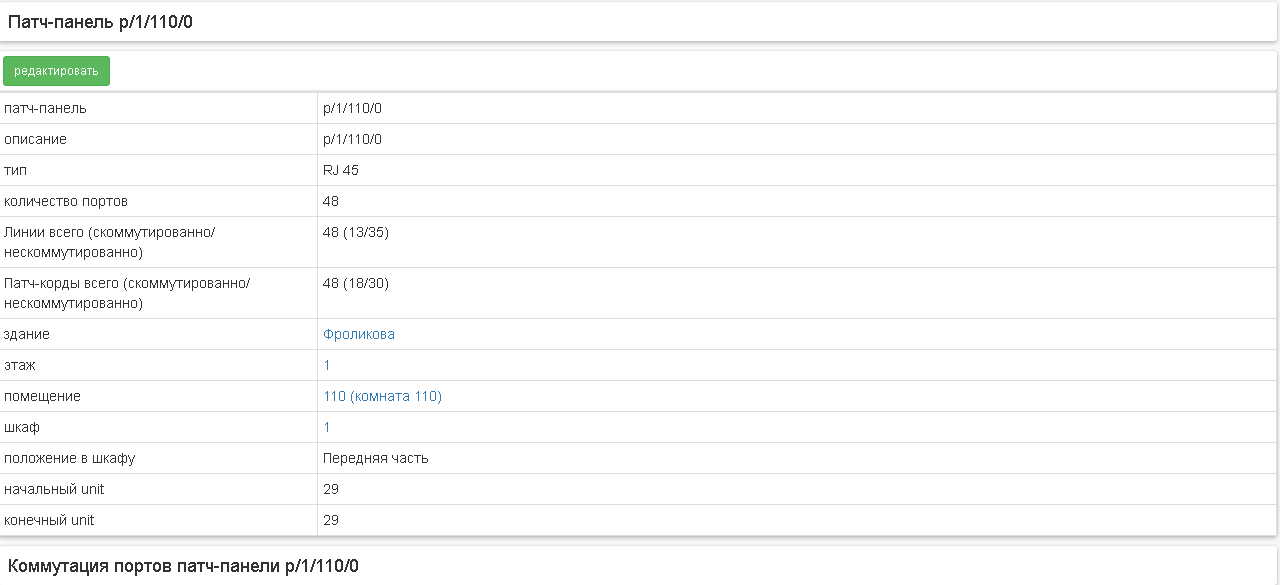Select the RJ 45 type value
This screenshot has width=1280, height=585.
coord(341,170)
